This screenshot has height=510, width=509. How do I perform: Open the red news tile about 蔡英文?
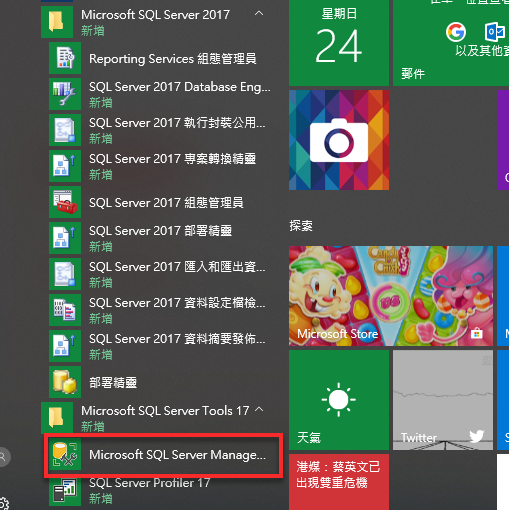[x=339, y=482]
